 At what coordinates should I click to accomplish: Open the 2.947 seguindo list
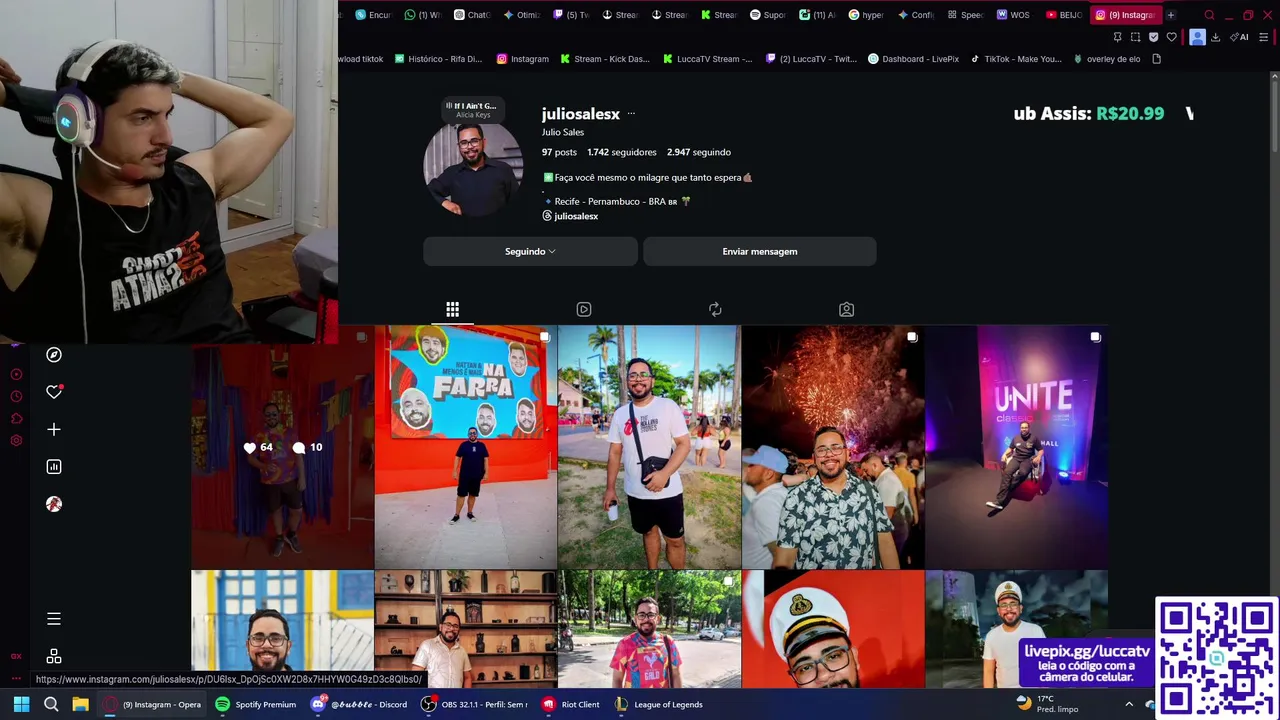coord(699,152)
